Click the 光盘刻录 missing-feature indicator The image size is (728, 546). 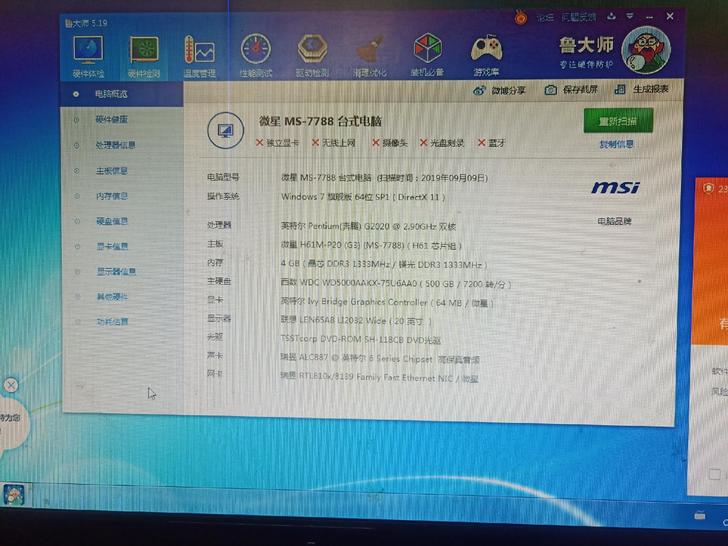pos(442,143)
